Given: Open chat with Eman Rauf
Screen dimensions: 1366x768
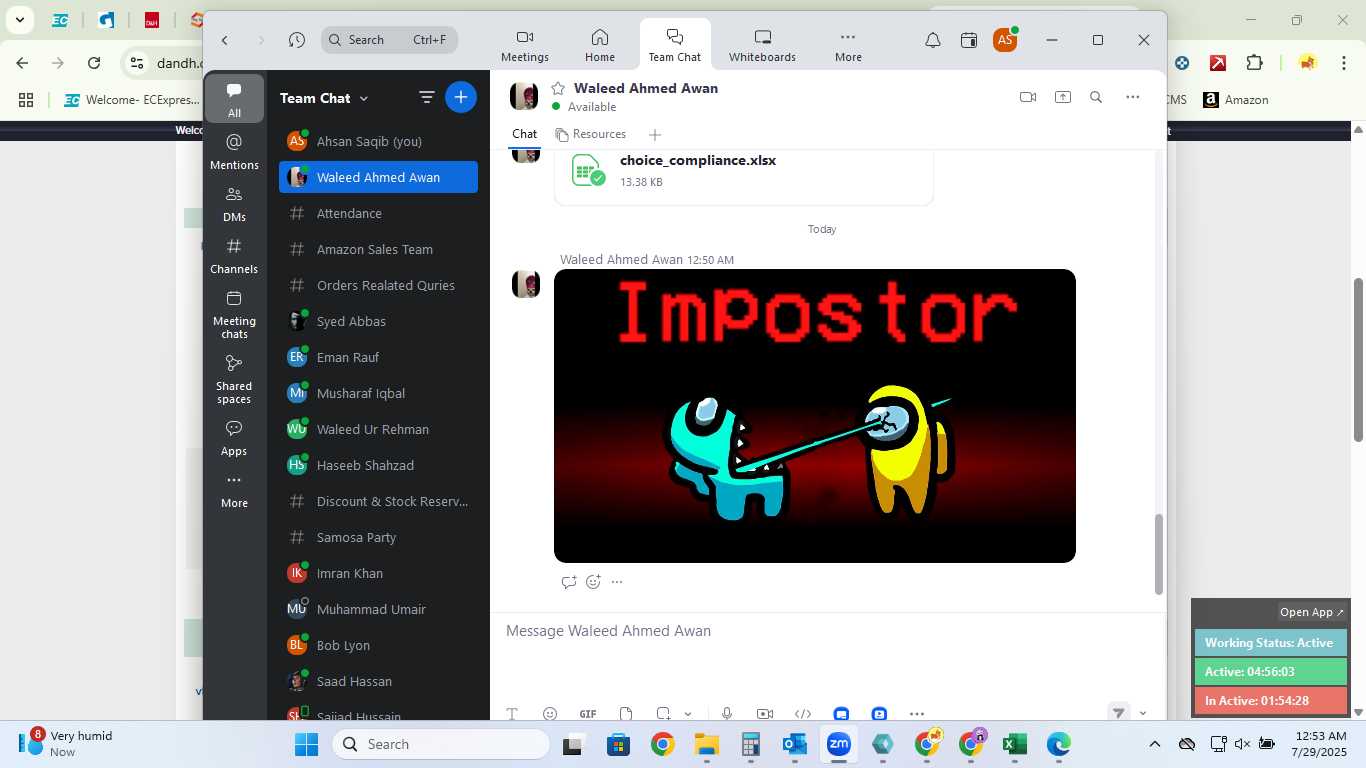Looking at the screenshot, I should click(x=378, y=357).
